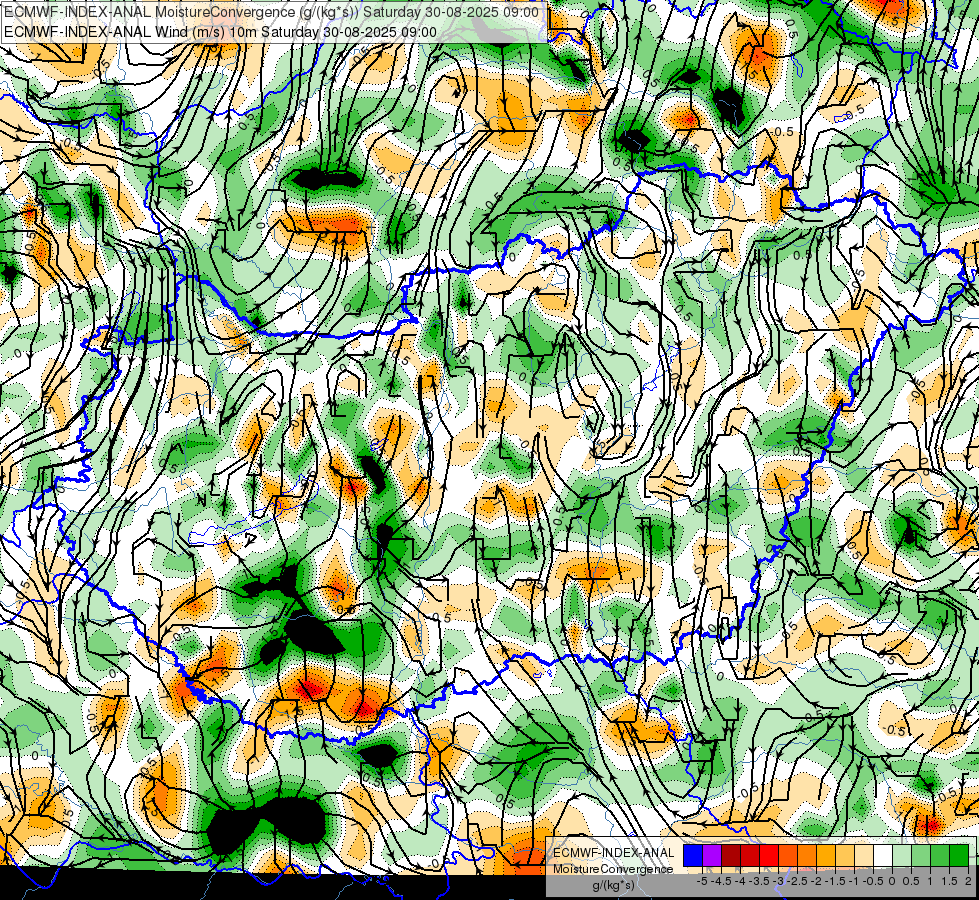Click the legend tick label '-2.5'

point(797,881)
